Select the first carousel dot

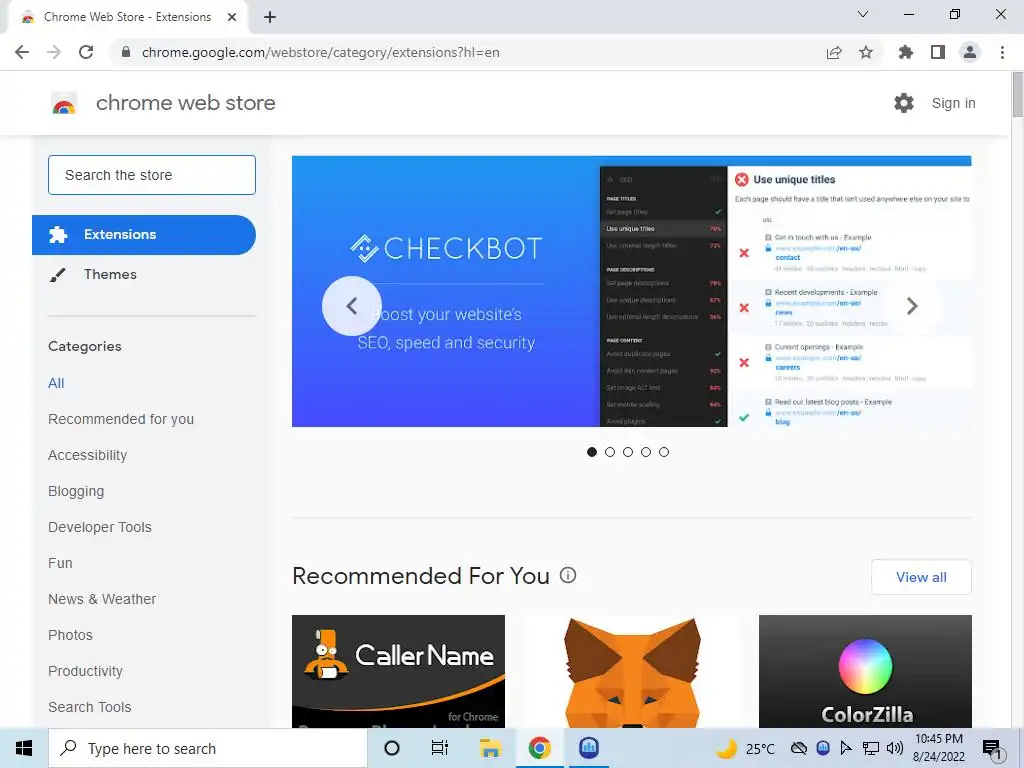(x=592, y=452)
